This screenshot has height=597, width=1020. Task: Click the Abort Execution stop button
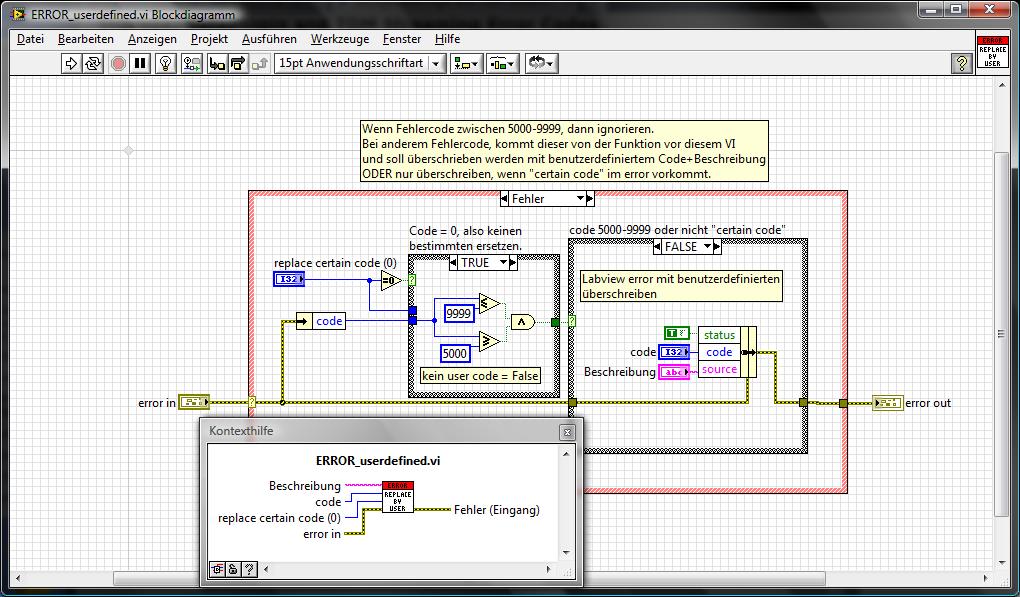(x=118, y=63)
